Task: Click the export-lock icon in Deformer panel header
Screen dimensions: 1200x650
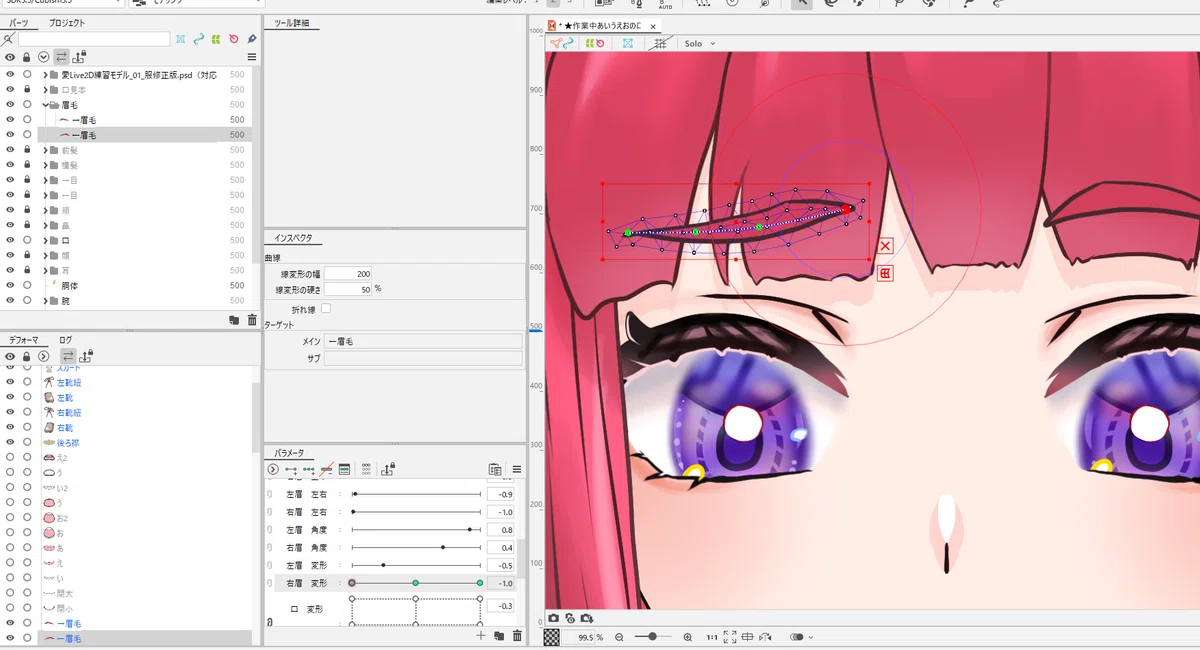Action: pyautogui.click(x=87, y=356)
